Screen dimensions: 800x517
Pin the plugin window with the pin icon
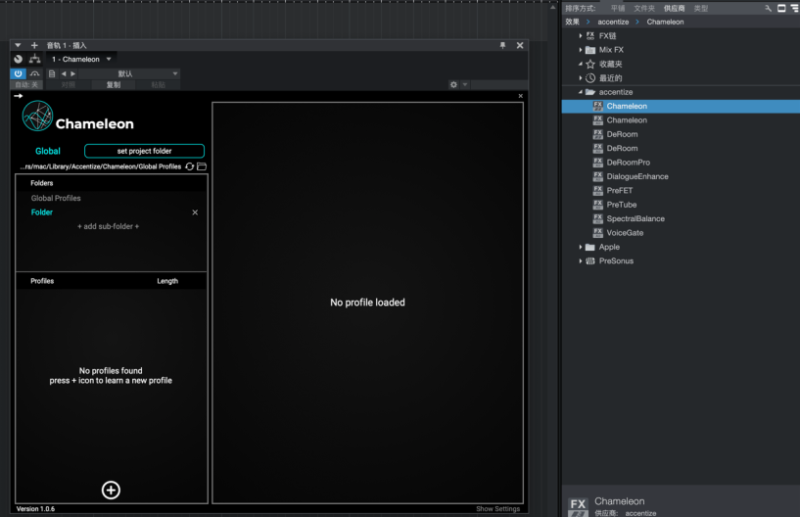click(502, 45)
